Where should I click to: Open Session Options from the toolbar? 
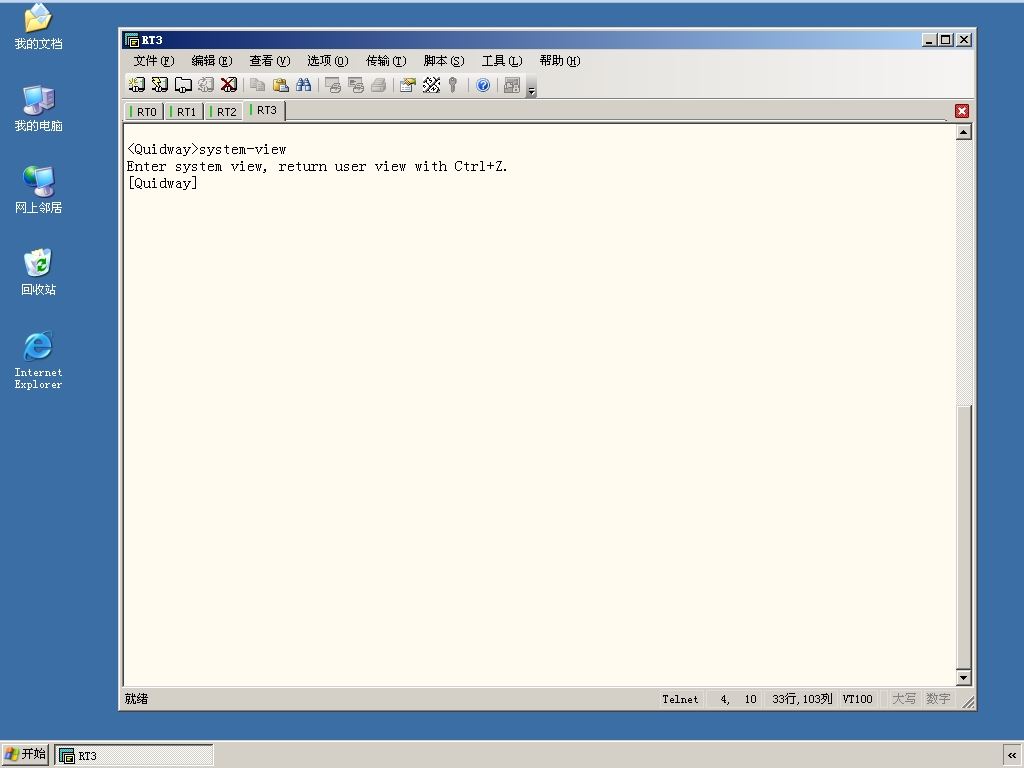[408, 85]
